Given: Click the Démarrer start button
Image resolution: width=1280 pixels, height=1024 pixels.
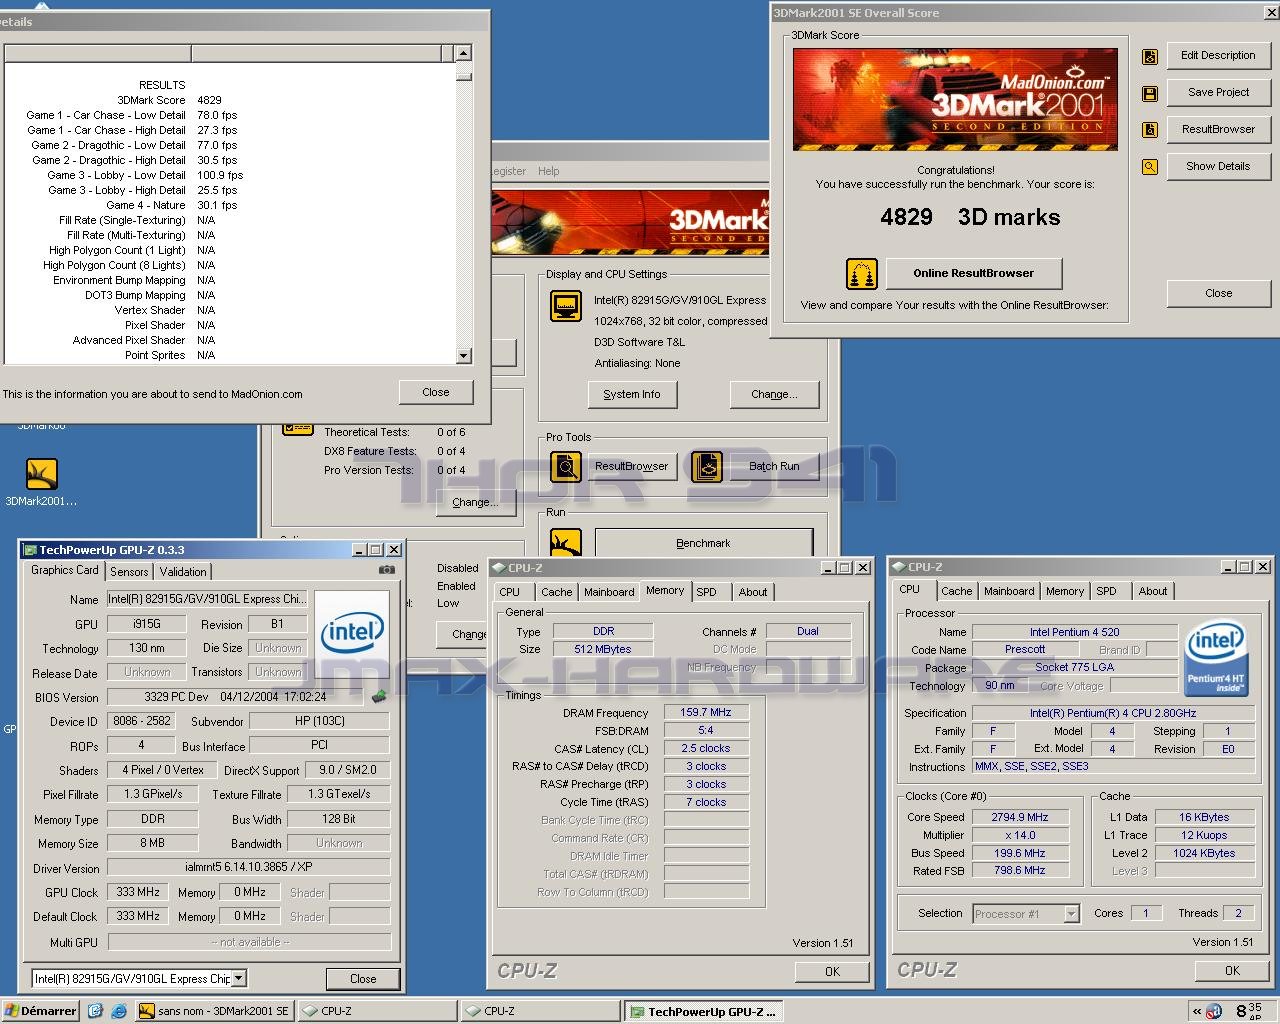Looking at the screenshot, I should tap(41, 1011).
